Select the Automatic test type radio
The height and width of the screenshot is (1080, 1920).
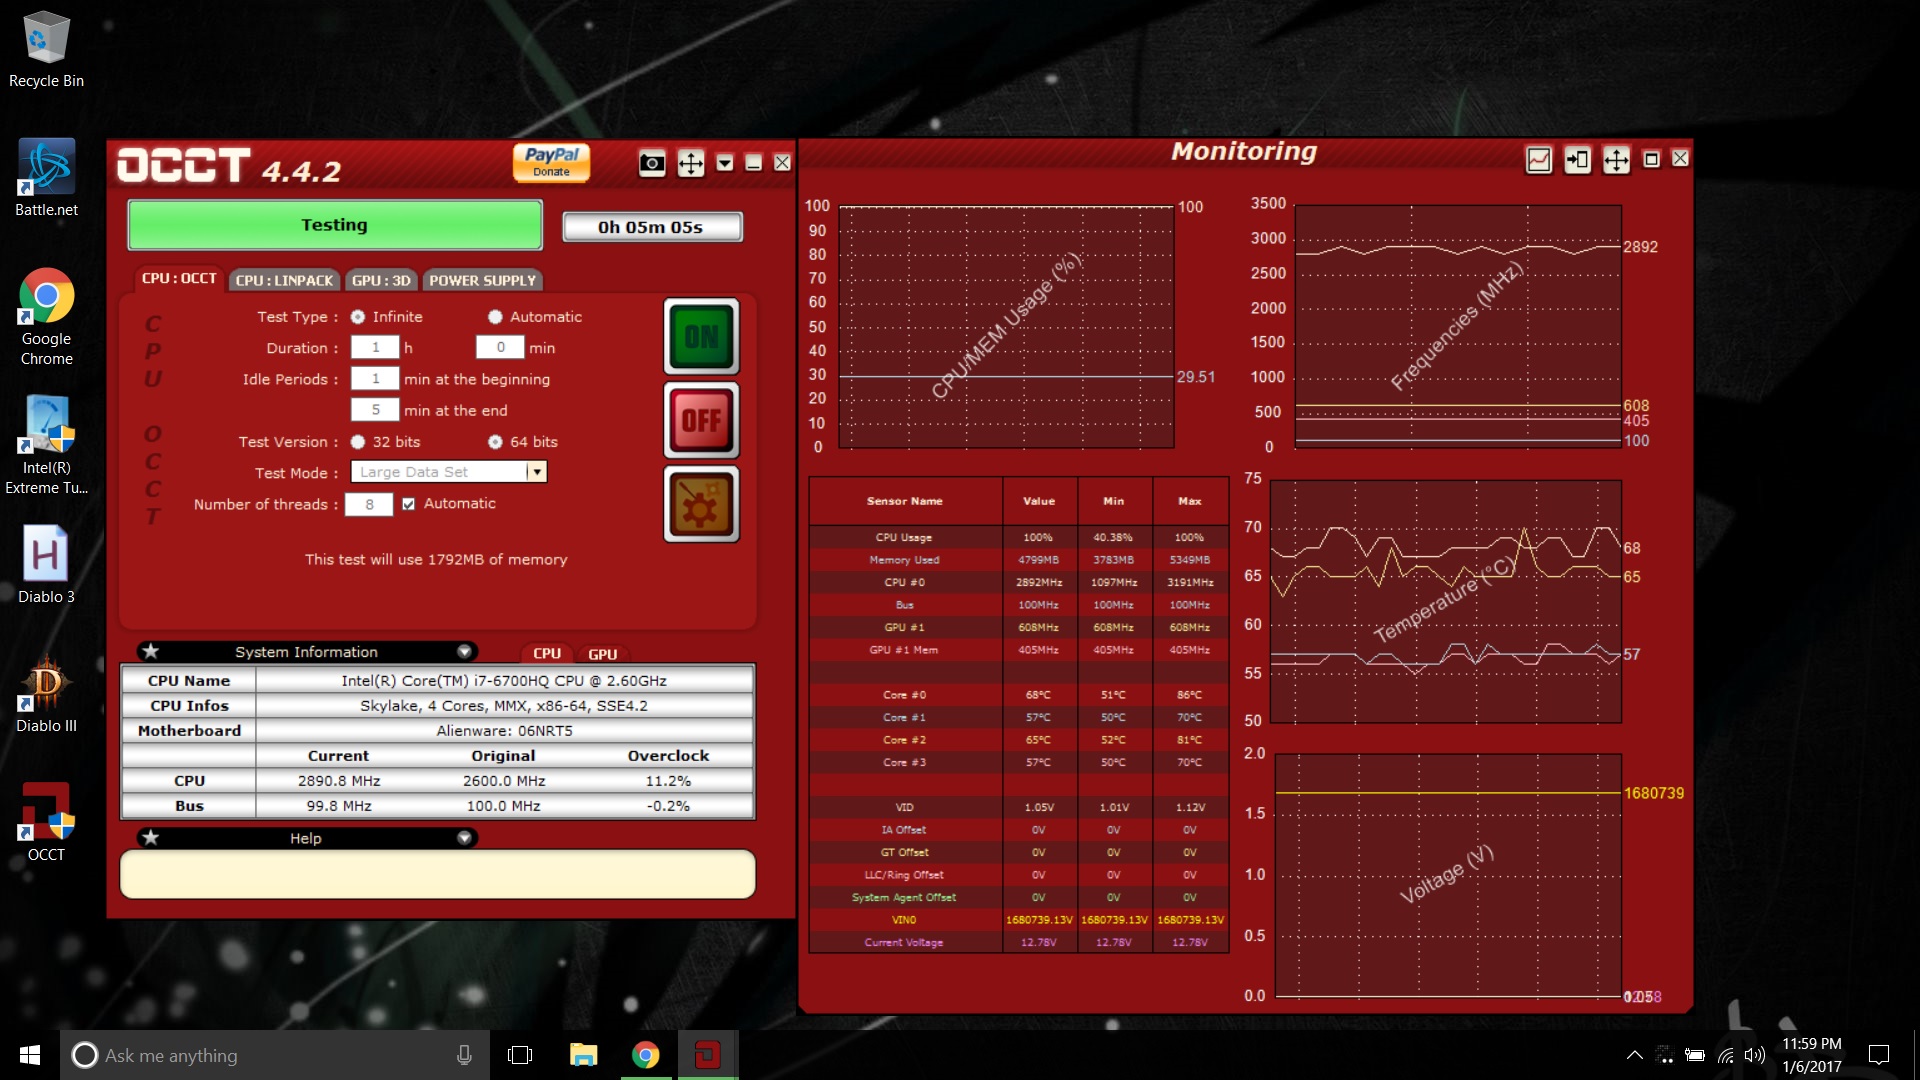pos(495,317)
